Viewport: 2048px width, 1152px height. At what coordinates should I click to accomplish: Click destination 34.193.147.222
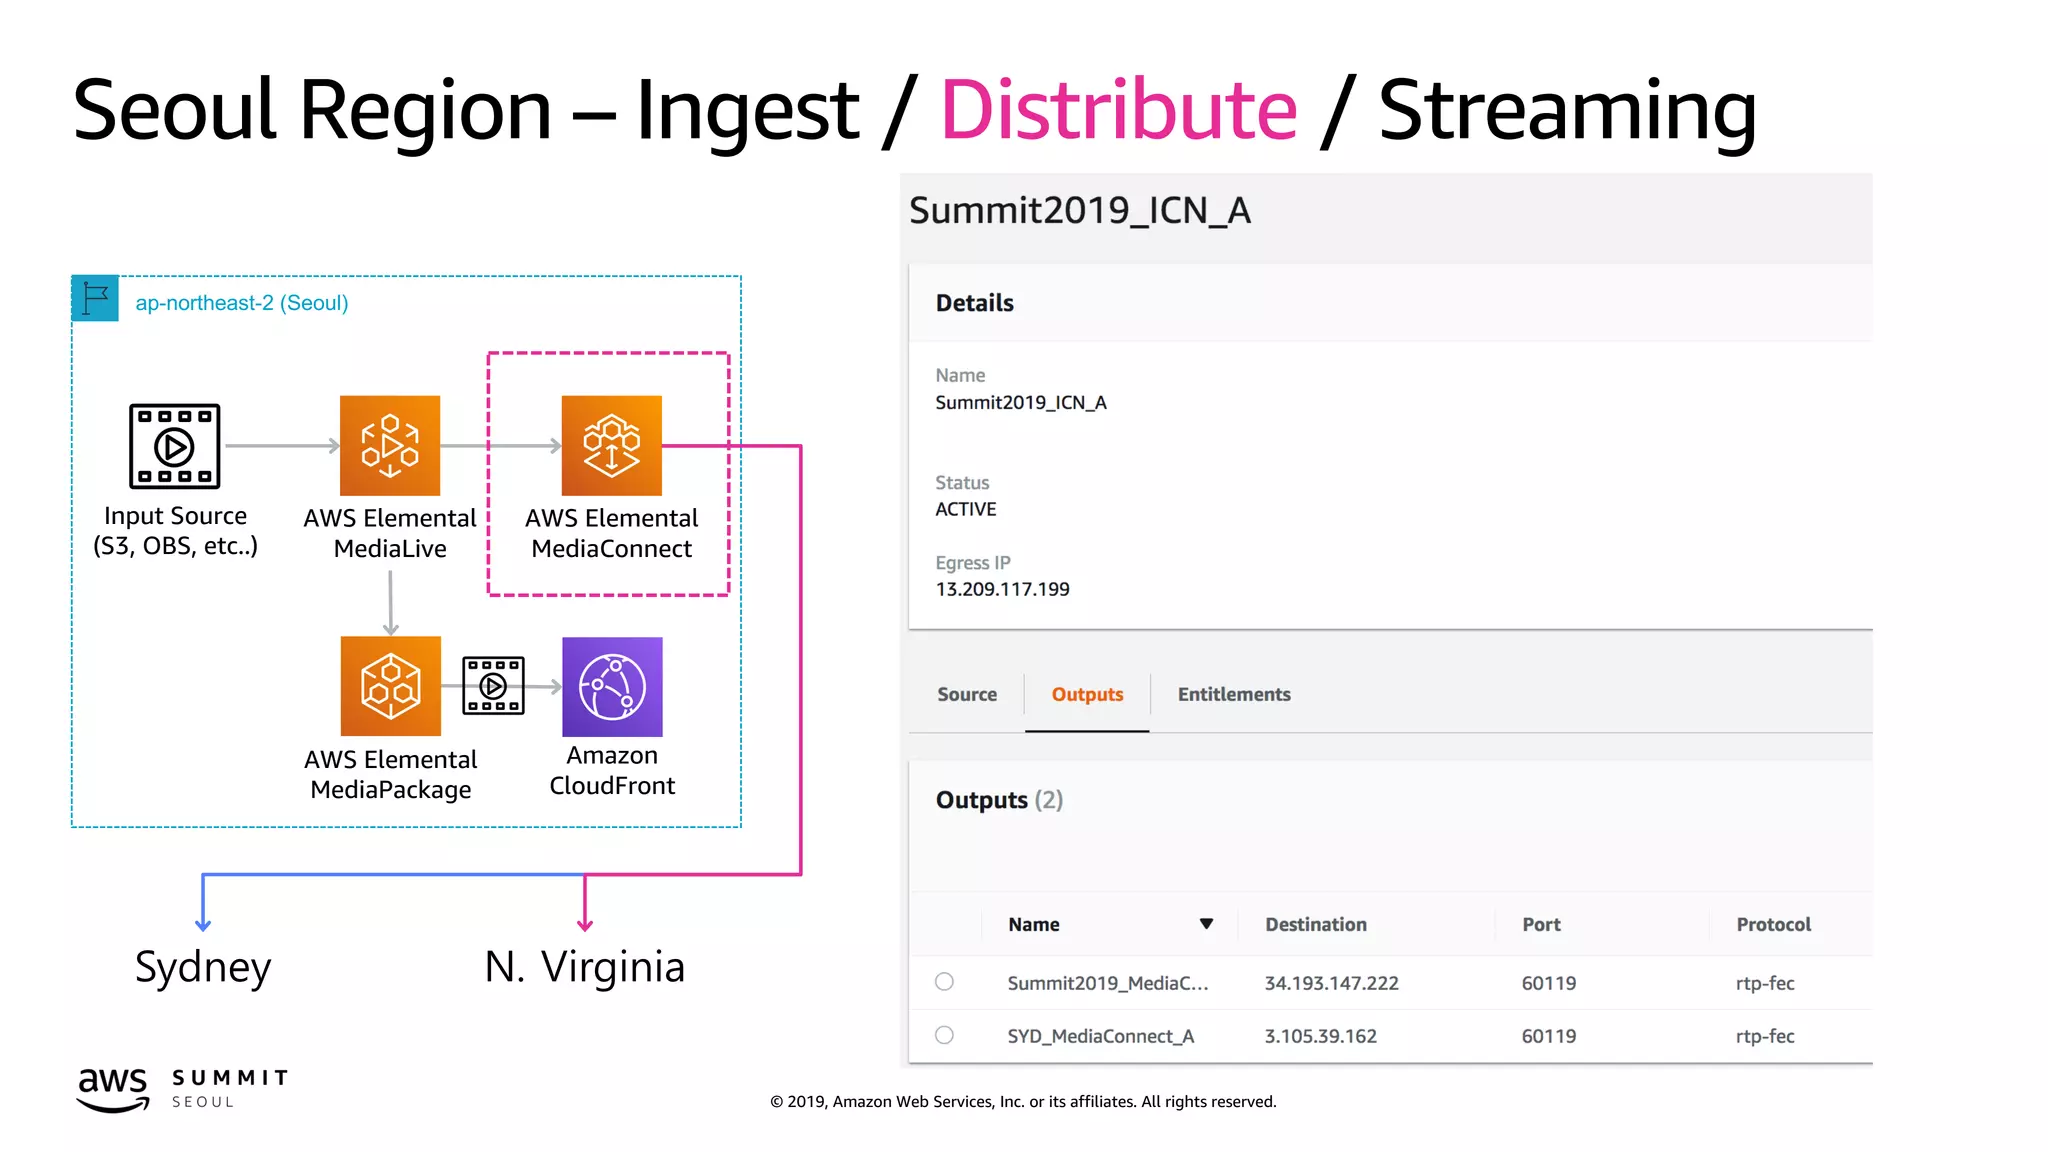[x=1331, y=983]
